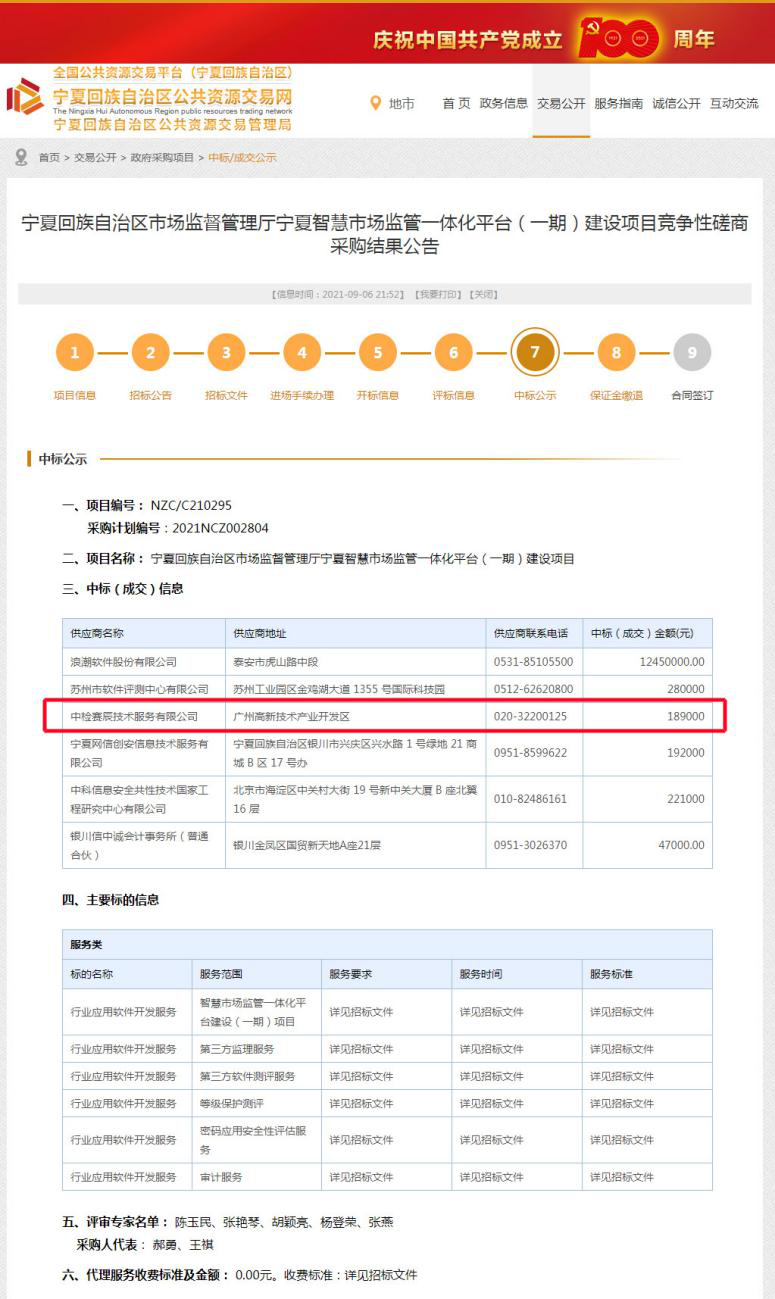The image size is (775, 1299).
Task: Select step 4 circle 进场手续办理
Action: click(302, 352)
